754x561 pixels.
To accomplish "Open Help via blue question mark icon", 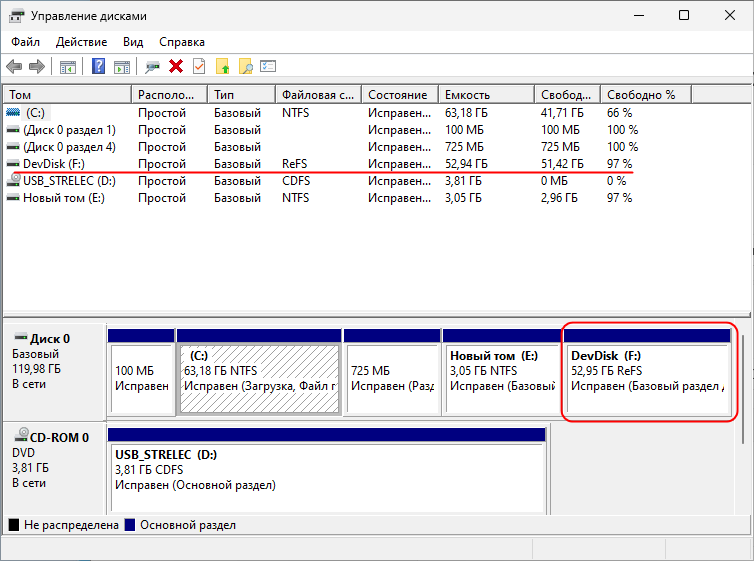I will [99, 67].
